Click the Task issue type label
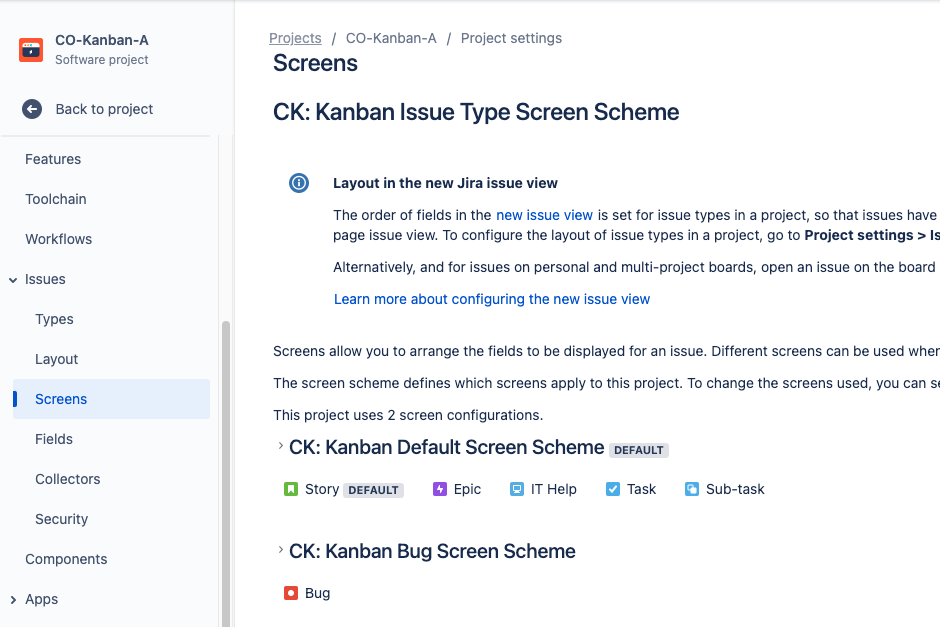Image resolution: width=940 pixels, height=627 pixels. 641,489
